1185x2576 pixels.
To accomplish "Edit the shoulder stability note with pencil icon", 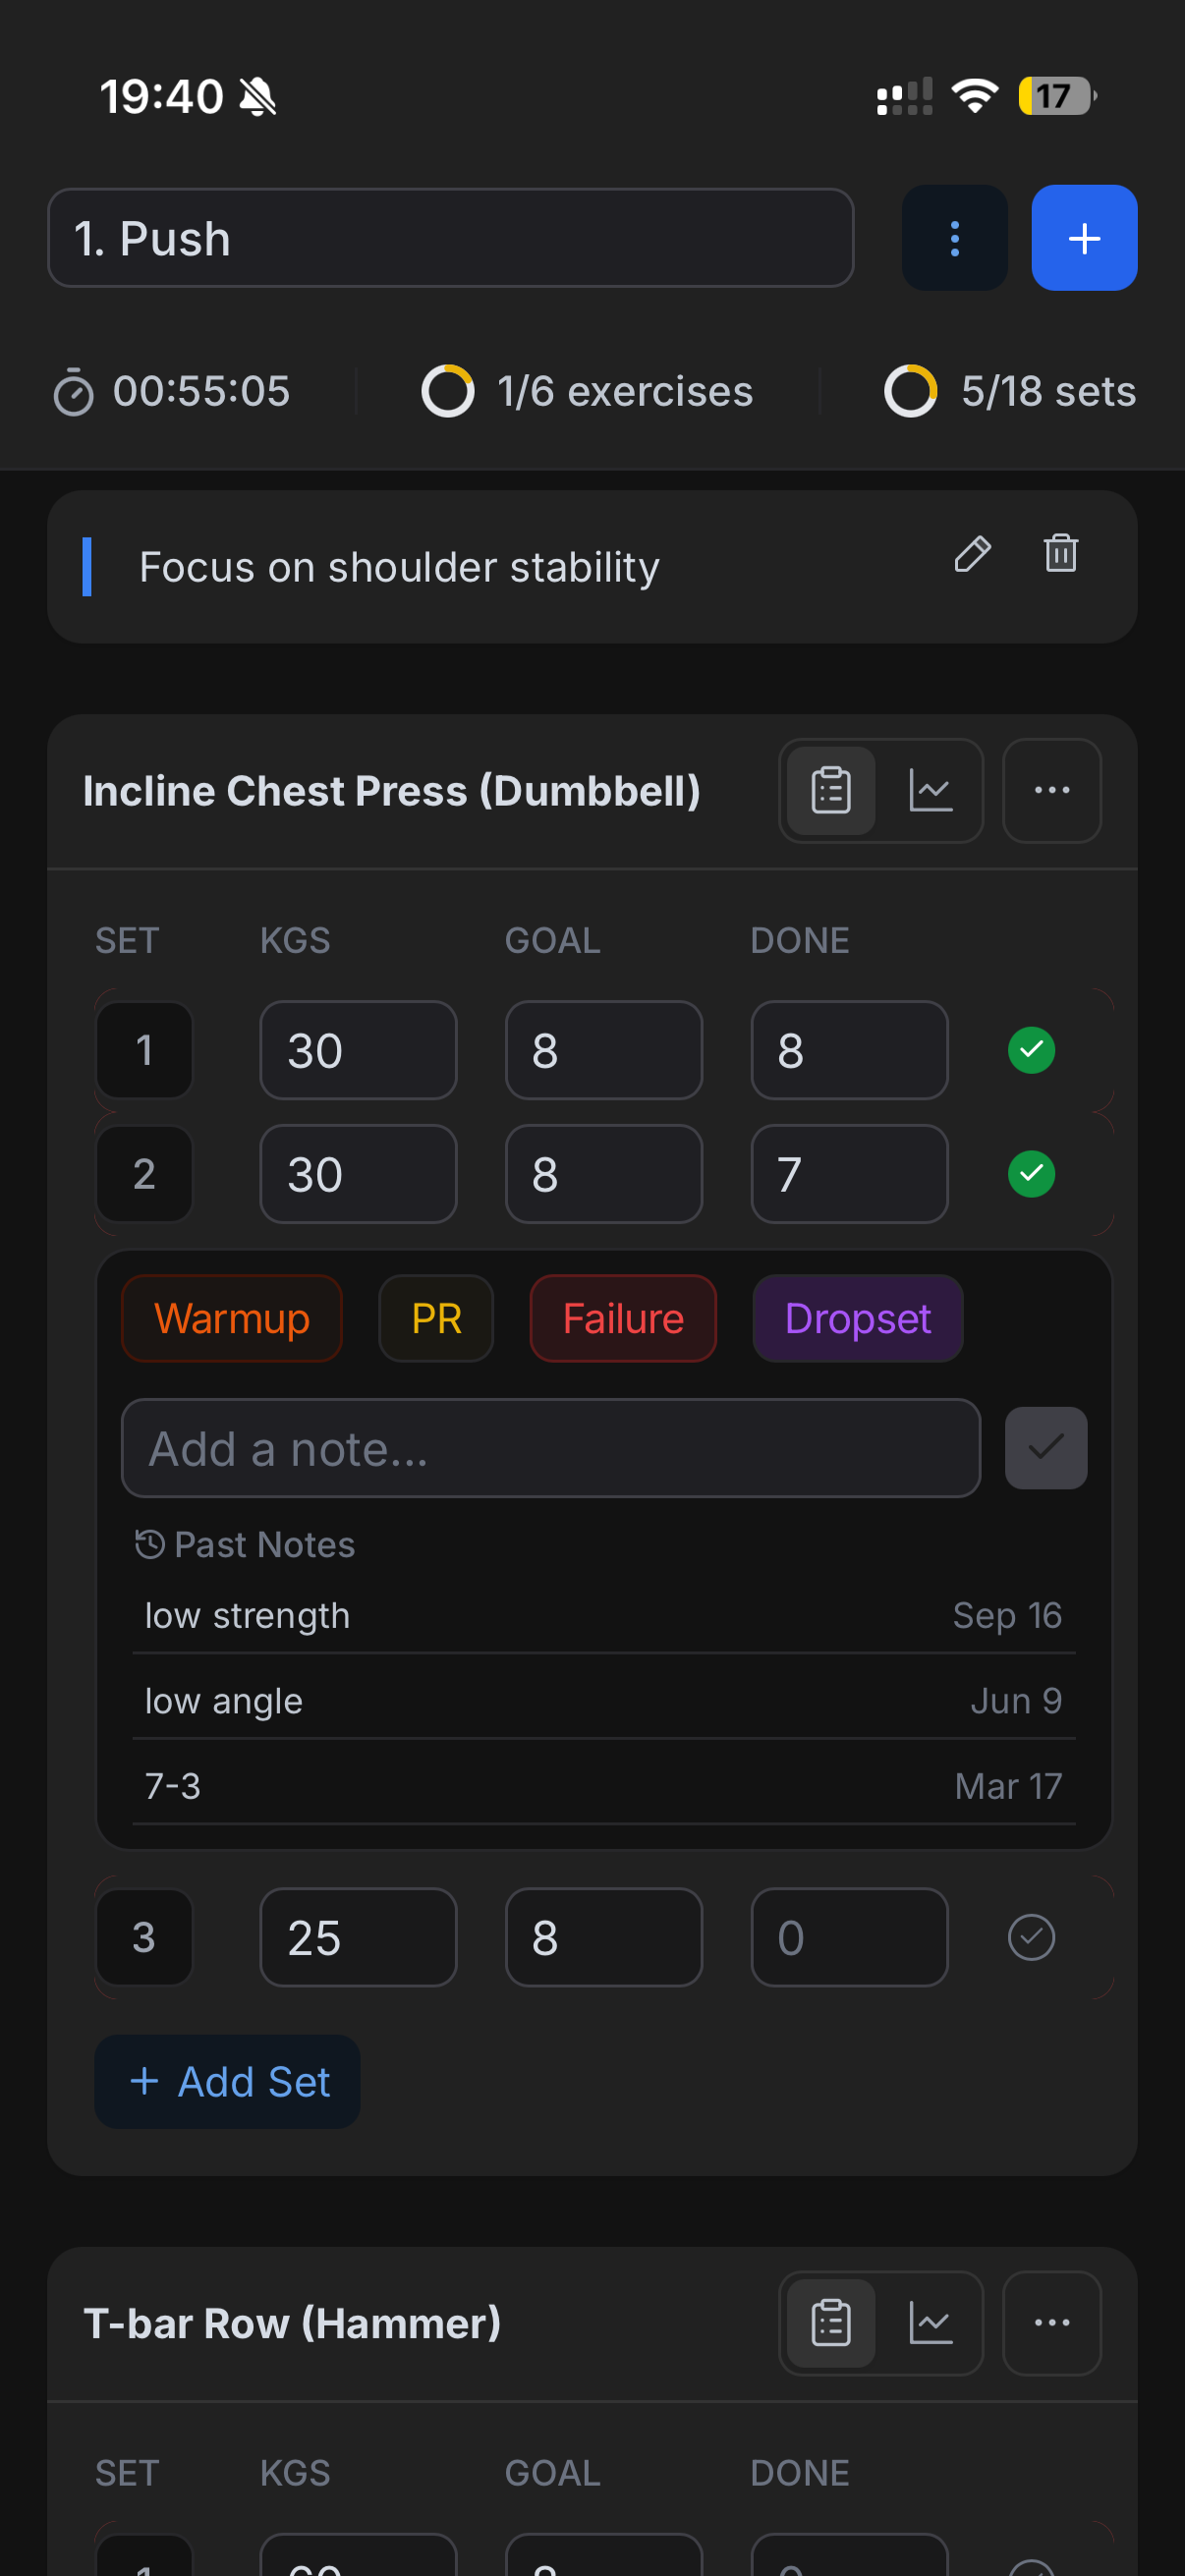I will [x=972, y=554].
